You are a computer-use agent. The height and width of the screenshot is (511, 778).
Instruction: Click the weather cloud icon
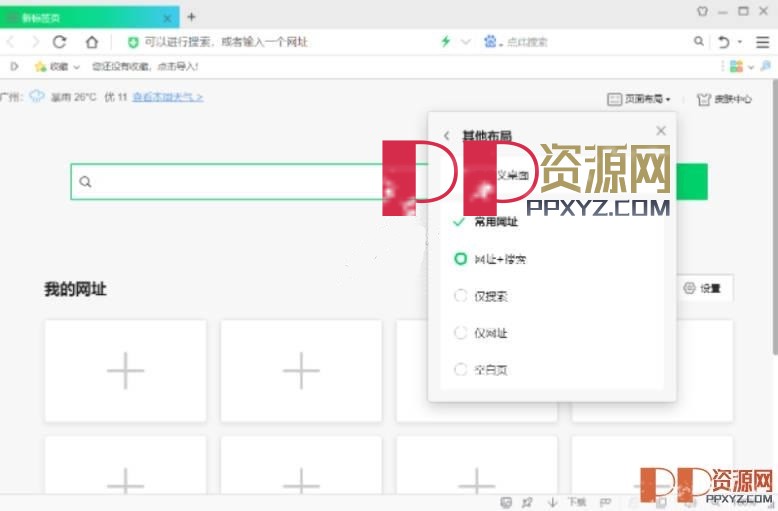click(x=37, y=96)
